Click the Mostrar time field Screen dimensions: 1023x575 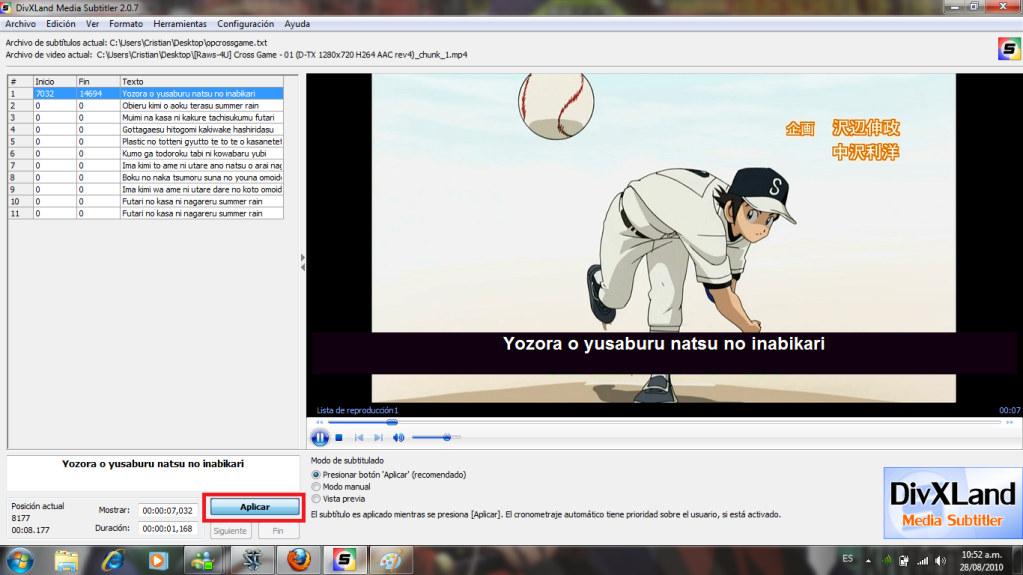168,511
